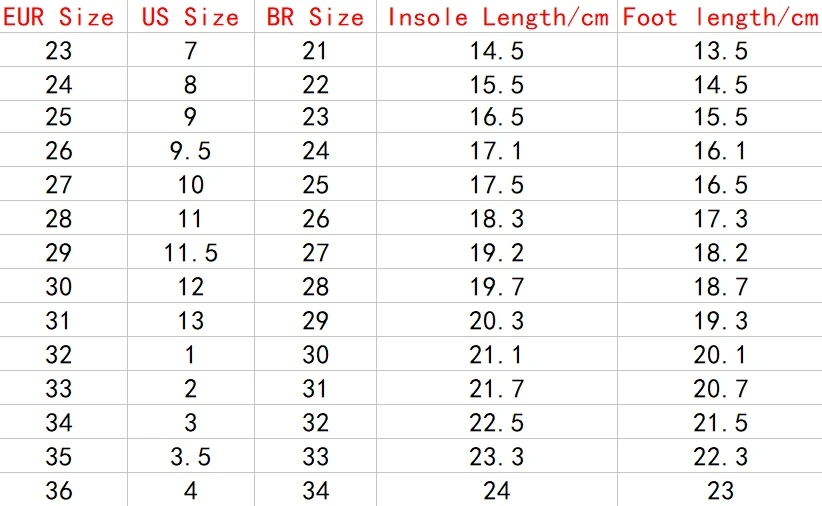
Task: Select the Insole Length/cm header cell
Action: coord(497,16)
